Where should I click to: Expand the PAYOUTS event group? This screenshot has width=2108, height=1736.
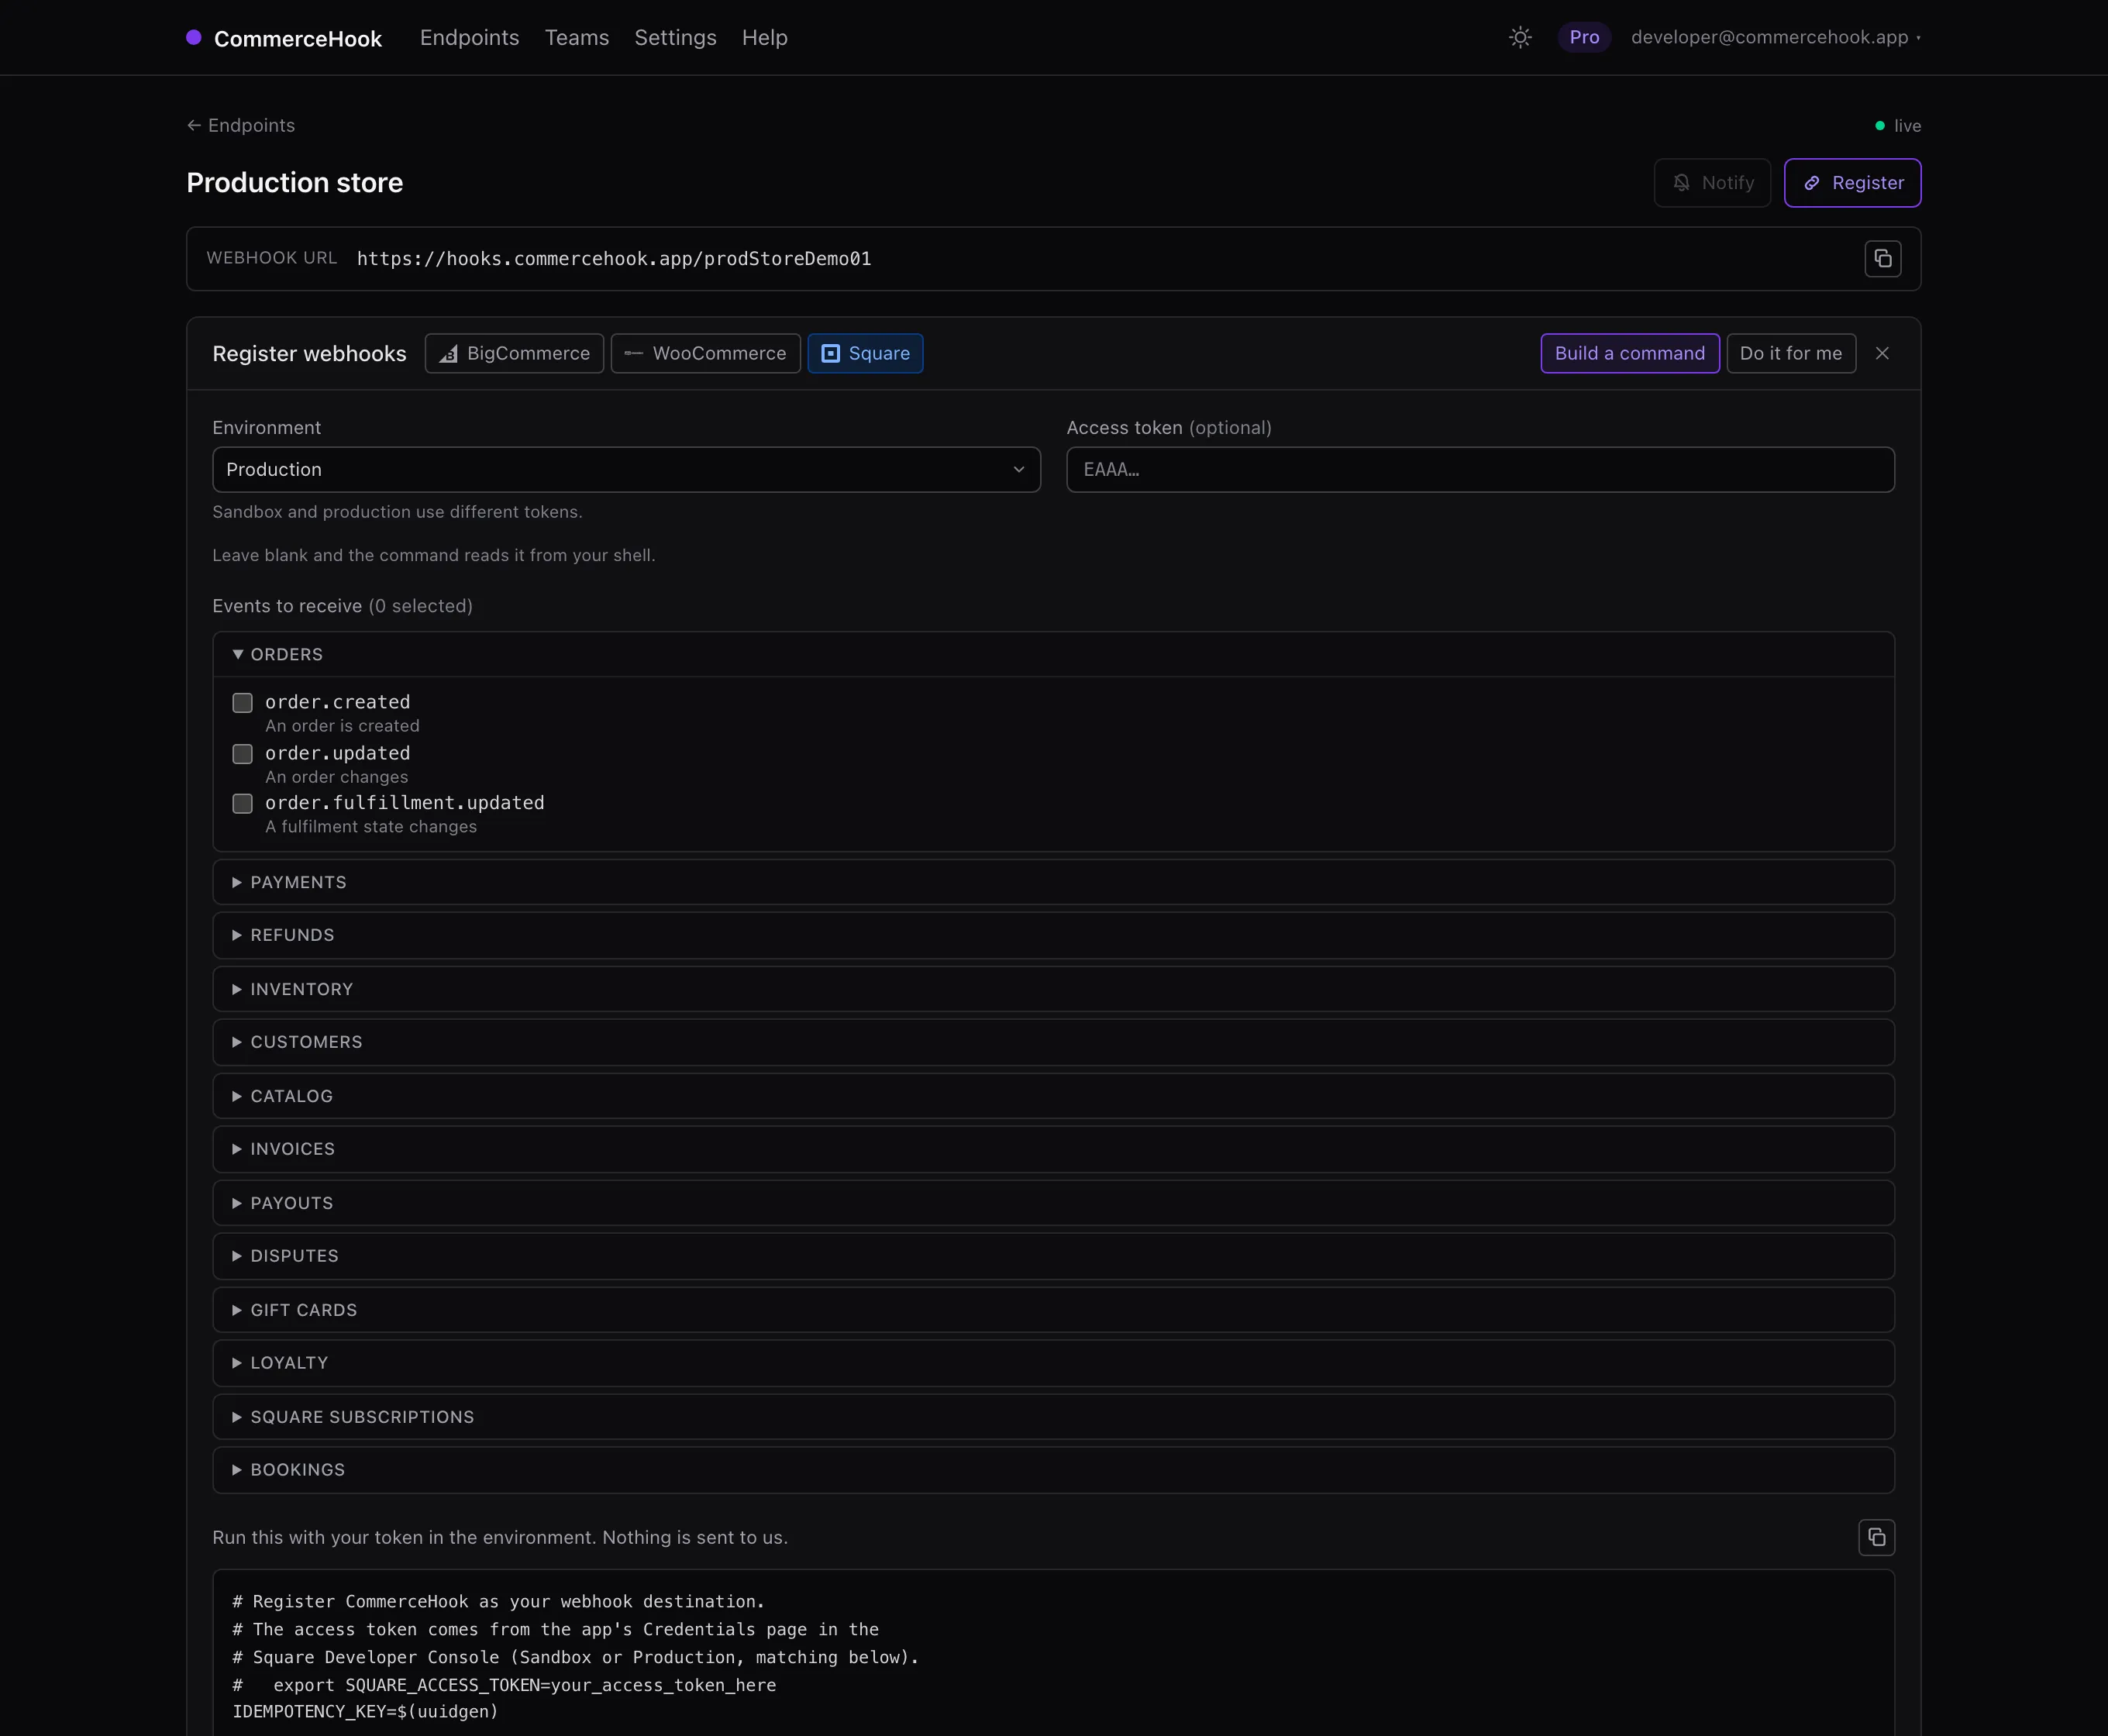pos(1053,1203)
